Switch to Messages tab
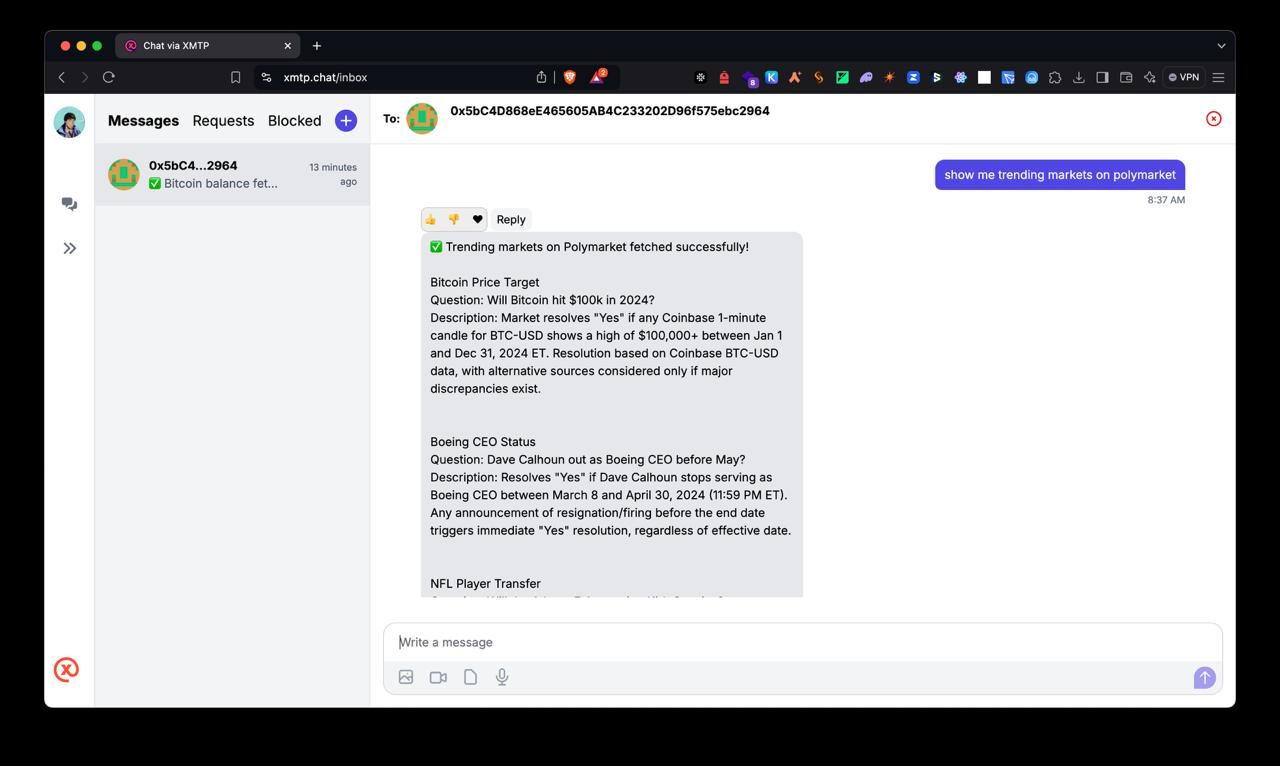 click(x=143, y=120)
